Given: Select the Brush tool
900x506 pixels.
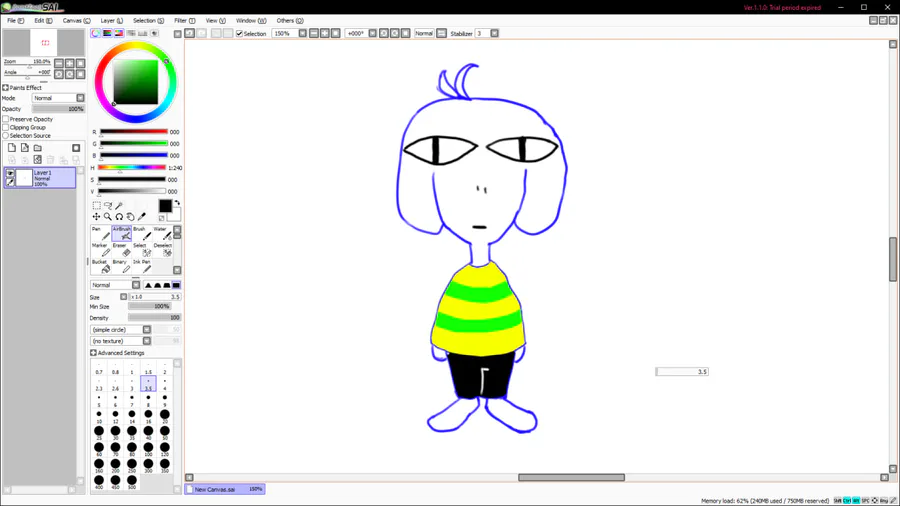Looking at the screenshot, I should click(x=142, y=233).
